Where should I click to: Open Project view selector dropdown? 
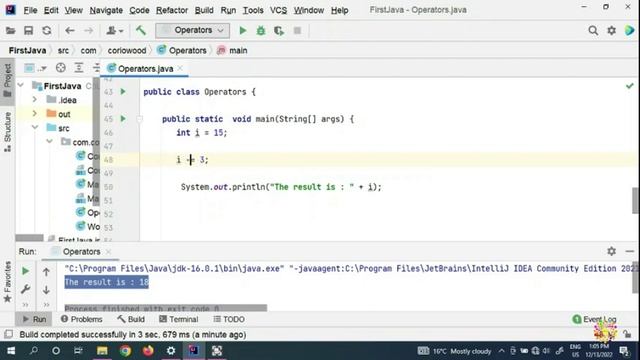35,68
